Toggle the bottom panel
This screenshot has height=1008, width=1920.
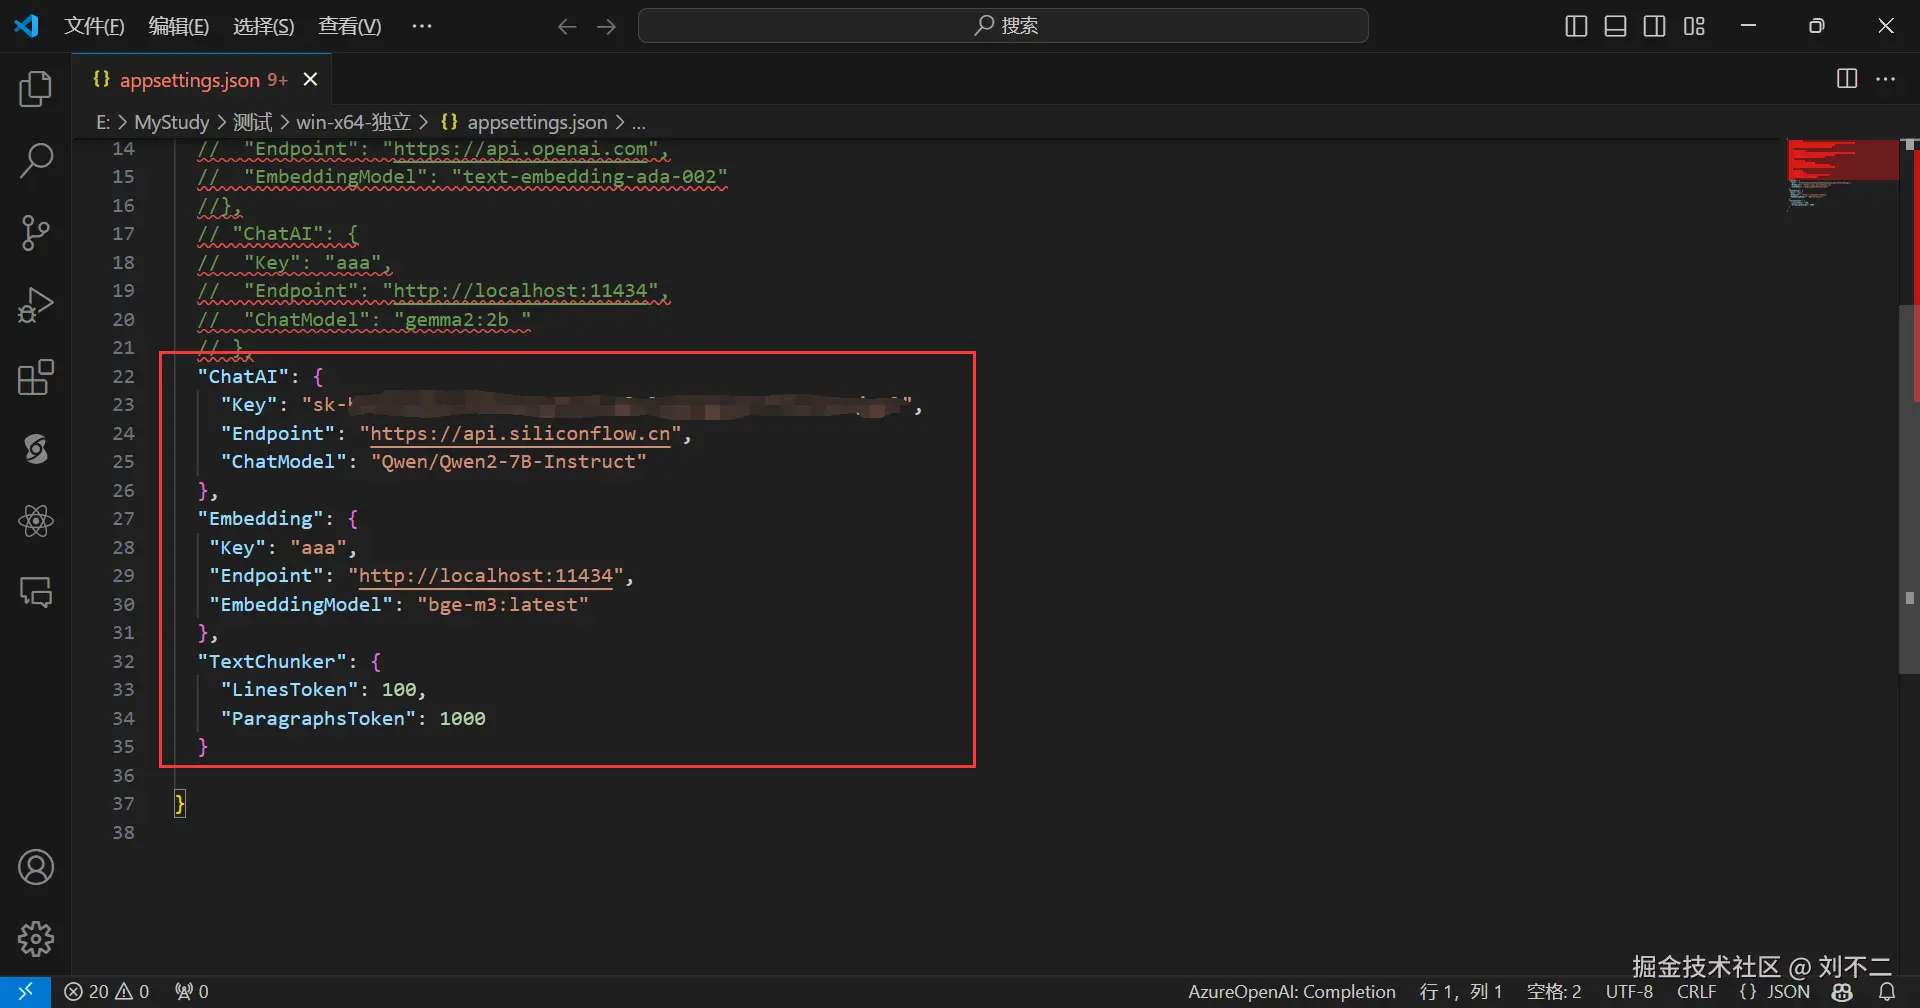tap(1615, 26)
